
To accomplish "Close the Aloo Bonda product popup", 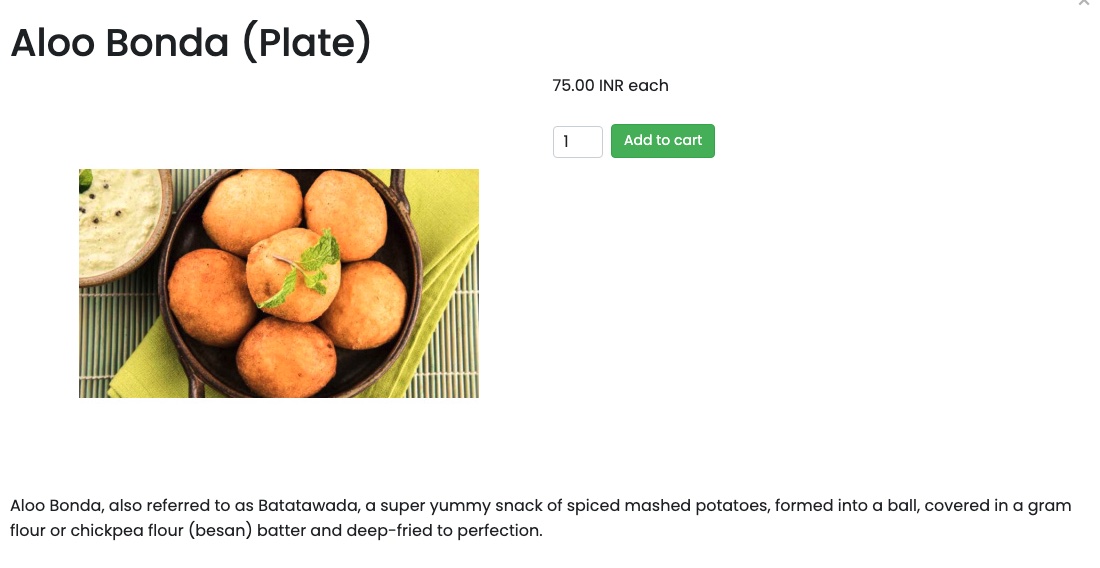I will pyautogui.click(x=1084, y=3).
